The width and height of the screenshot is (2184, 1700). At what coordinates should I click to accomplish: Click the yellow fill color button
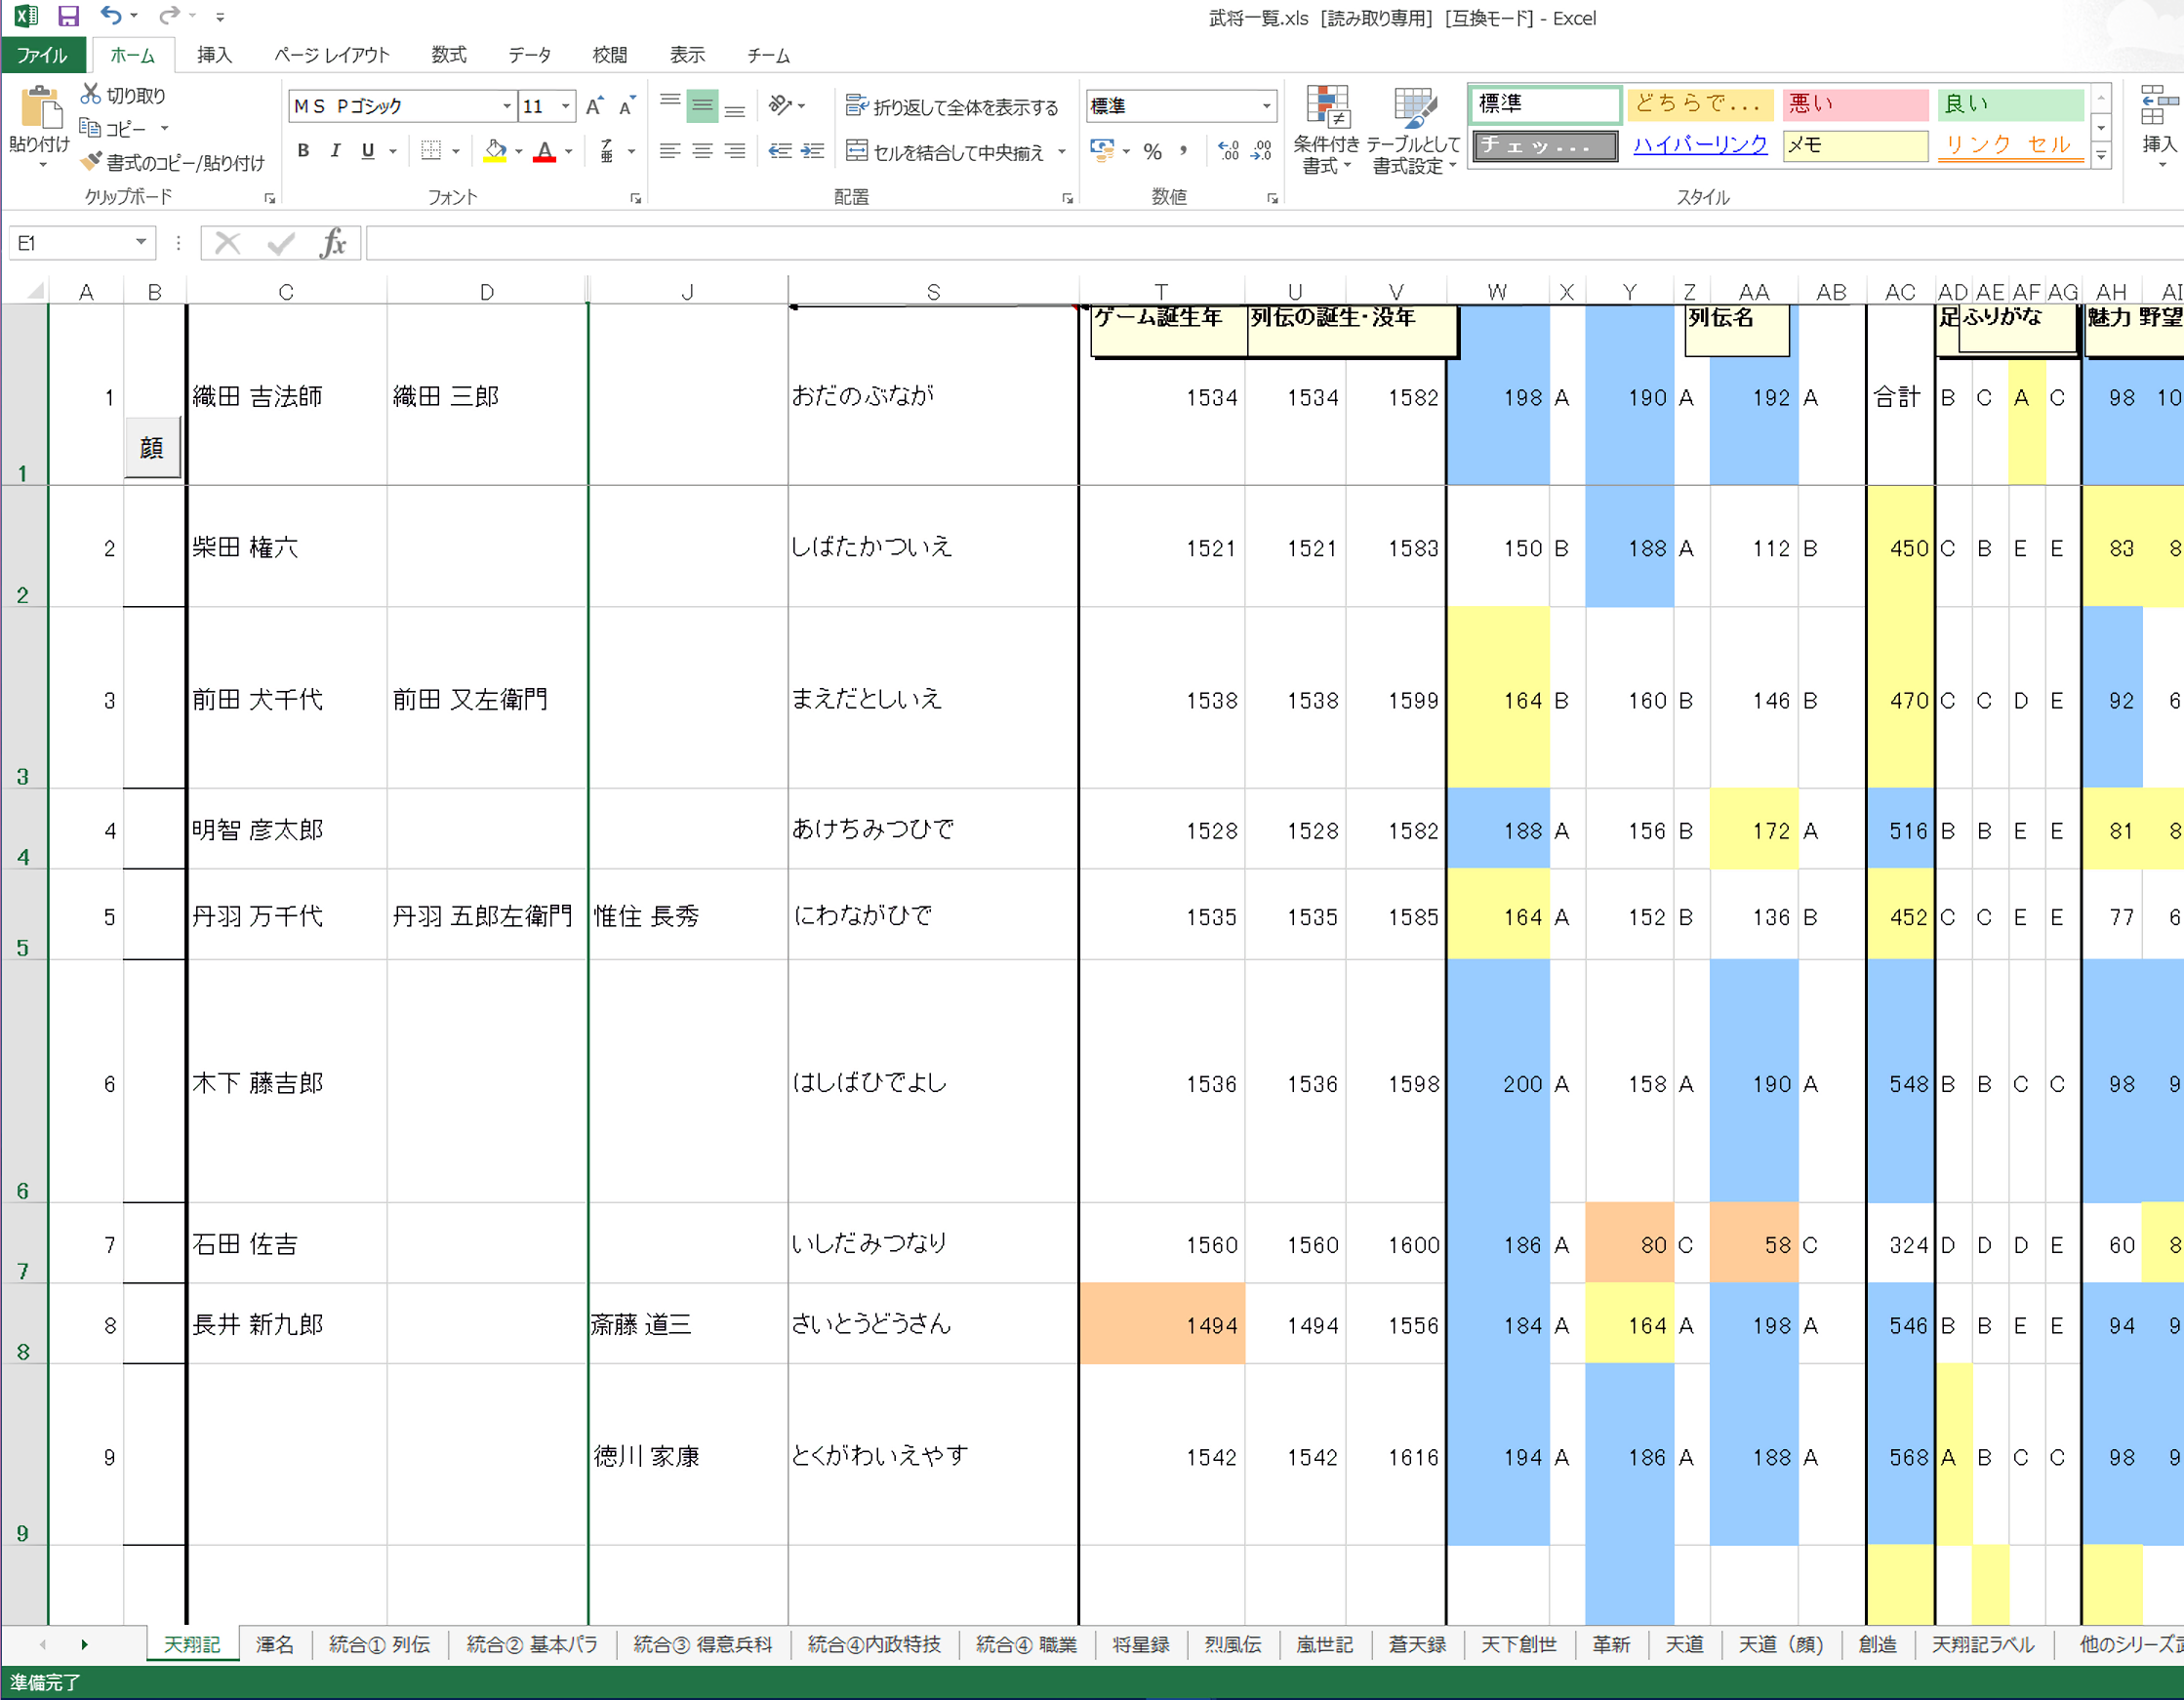pos(495,151)
